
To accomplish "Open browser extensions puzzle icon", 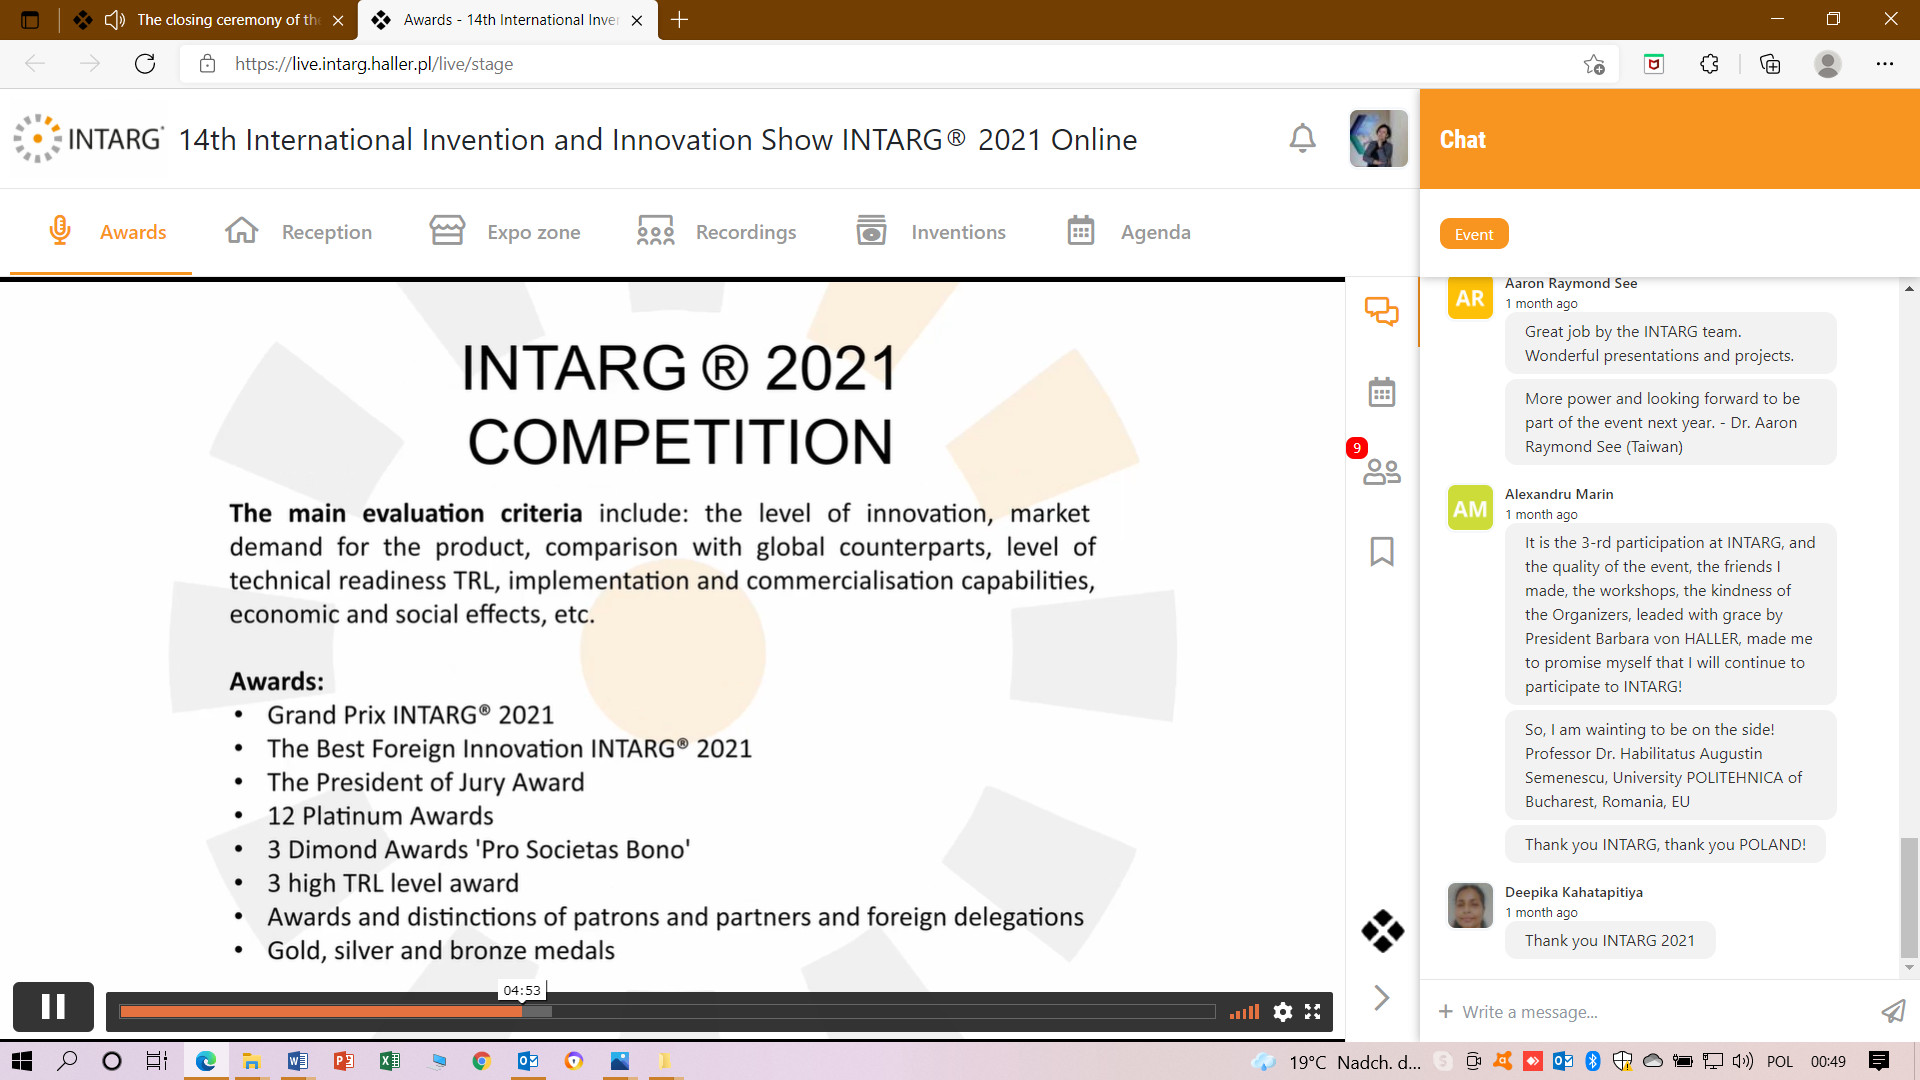I will [1710, 64].
